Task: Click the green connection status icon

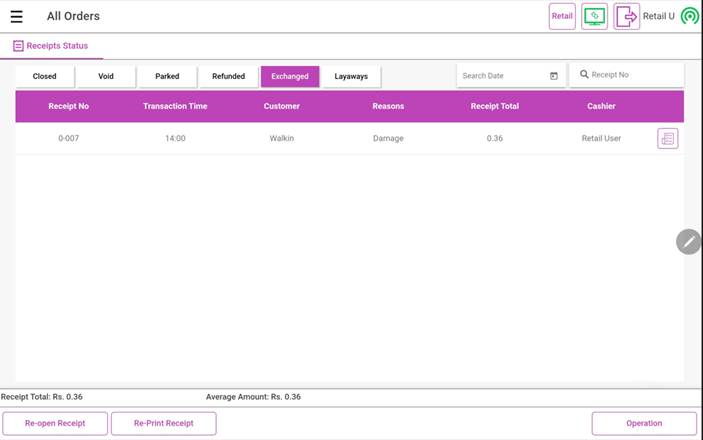Action: coord(689,16)
